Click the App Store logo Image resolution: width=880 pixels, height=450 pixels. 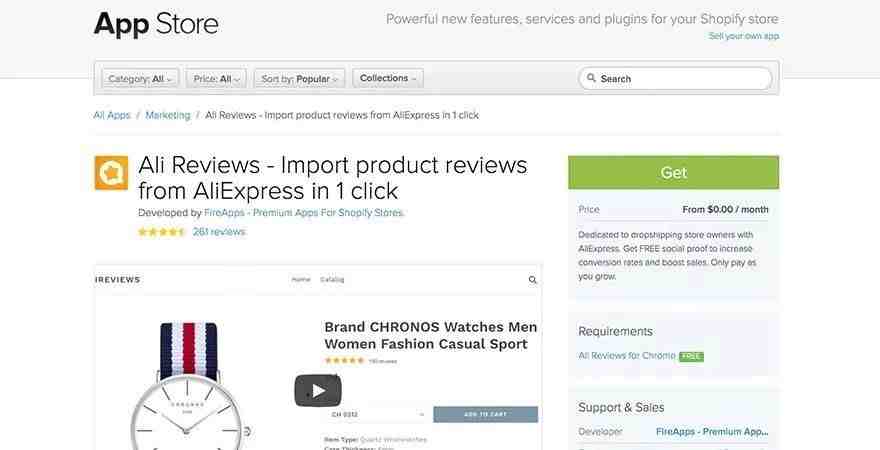pos(156,24)
